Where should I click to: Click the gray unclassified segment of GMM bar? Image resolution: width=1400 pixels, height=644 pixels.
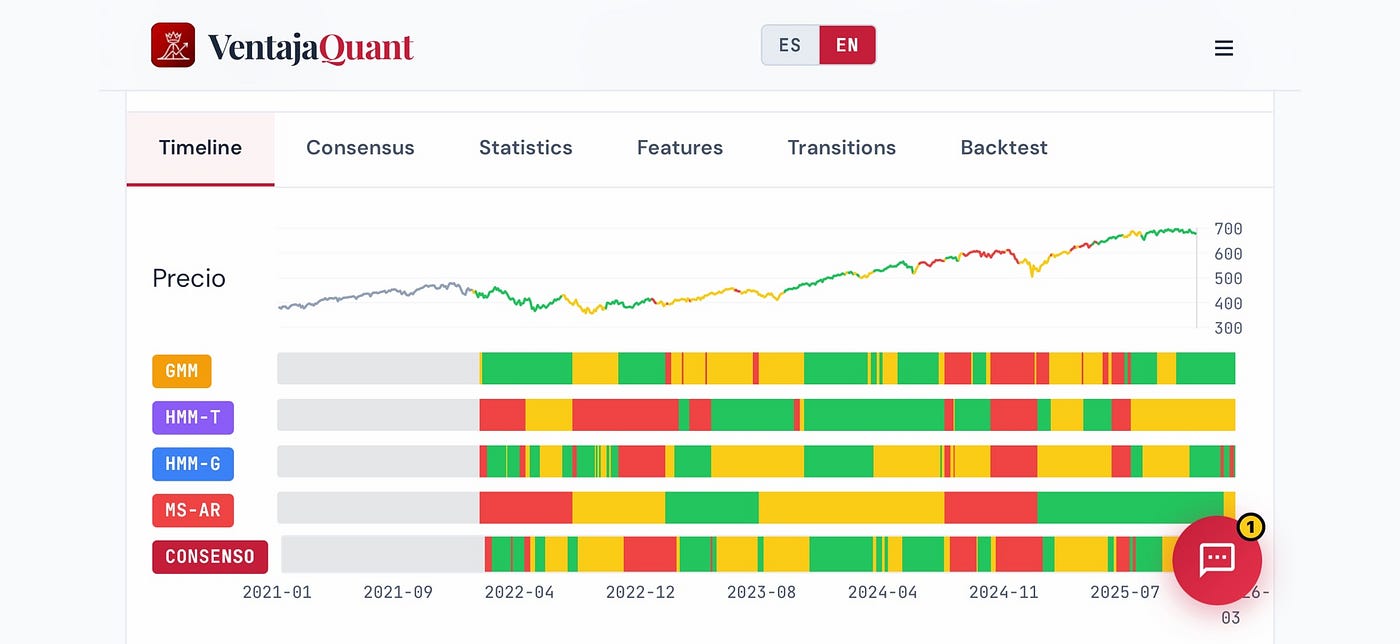click(x=378, y=368)
